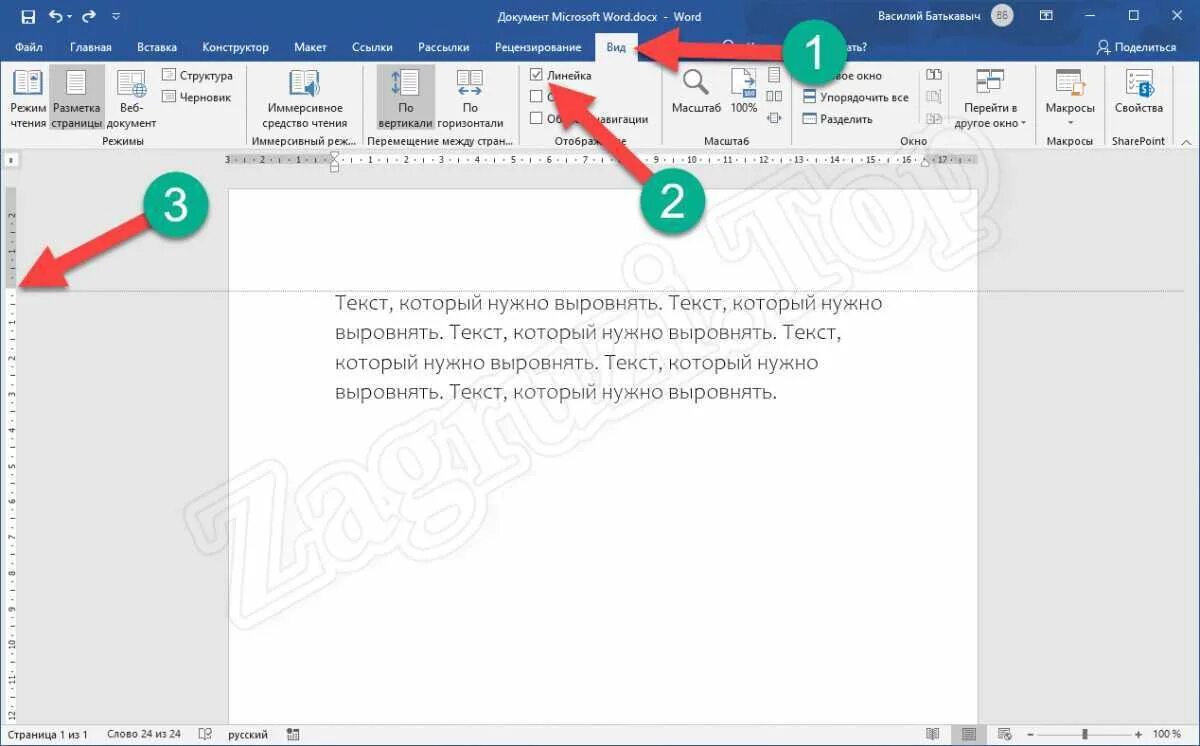Click the macro recording status bar icon

293,734
